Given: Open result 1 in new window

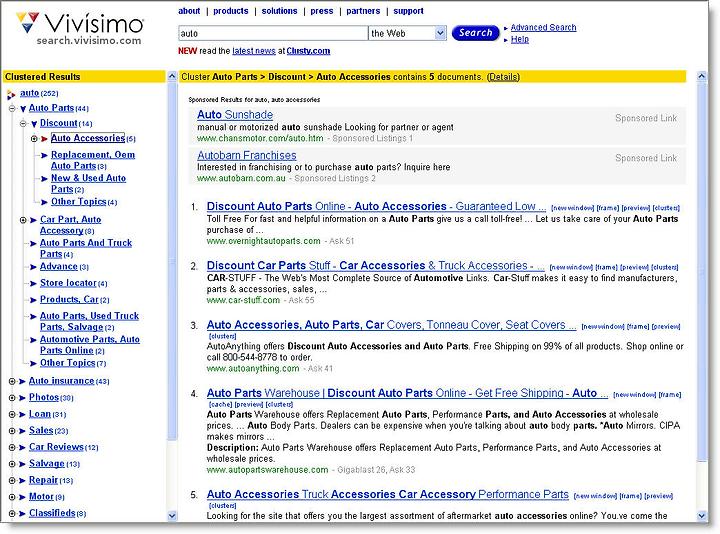Looking at the screenshot, I should (572, 208).
